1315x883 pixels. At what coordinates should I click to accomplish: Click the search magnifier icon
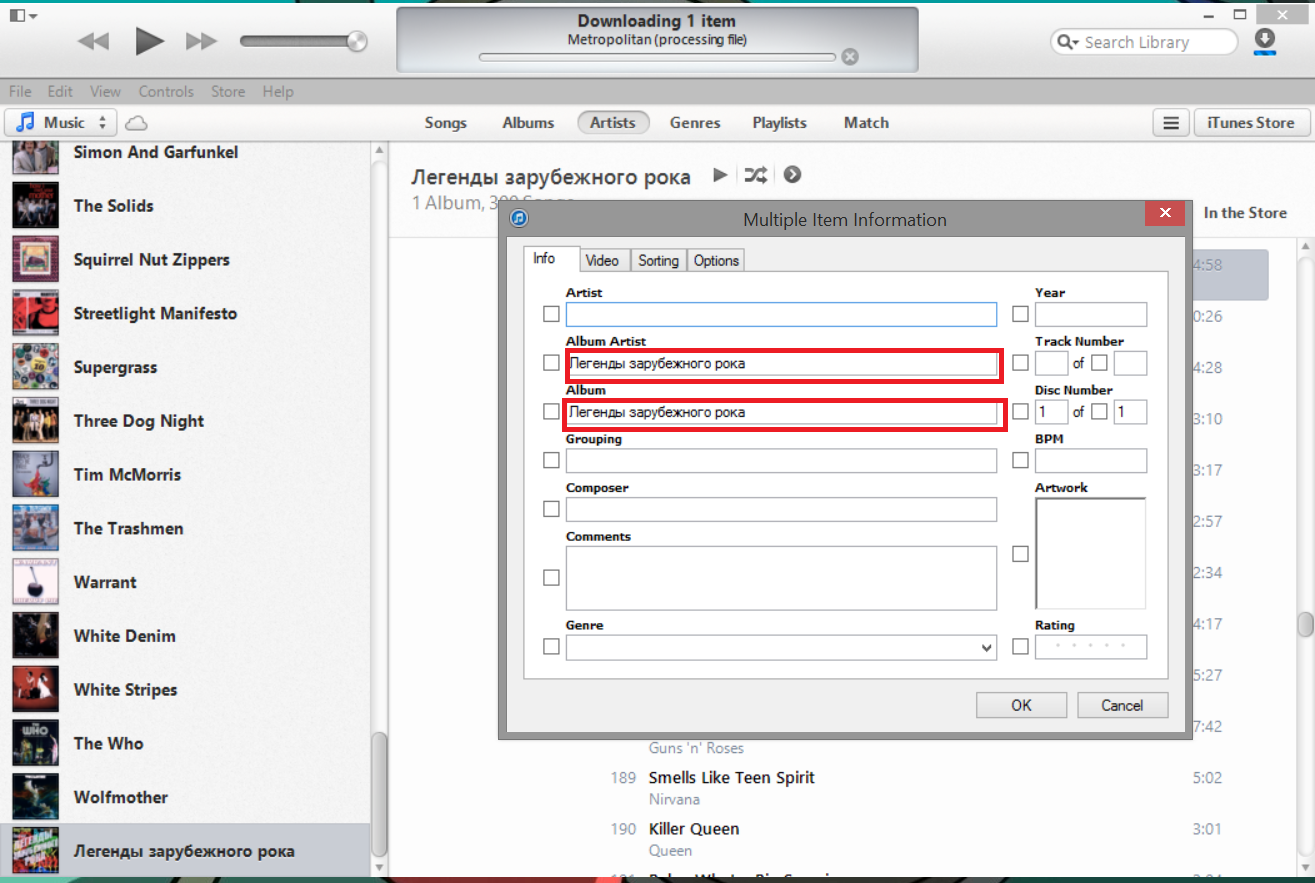1066,42
